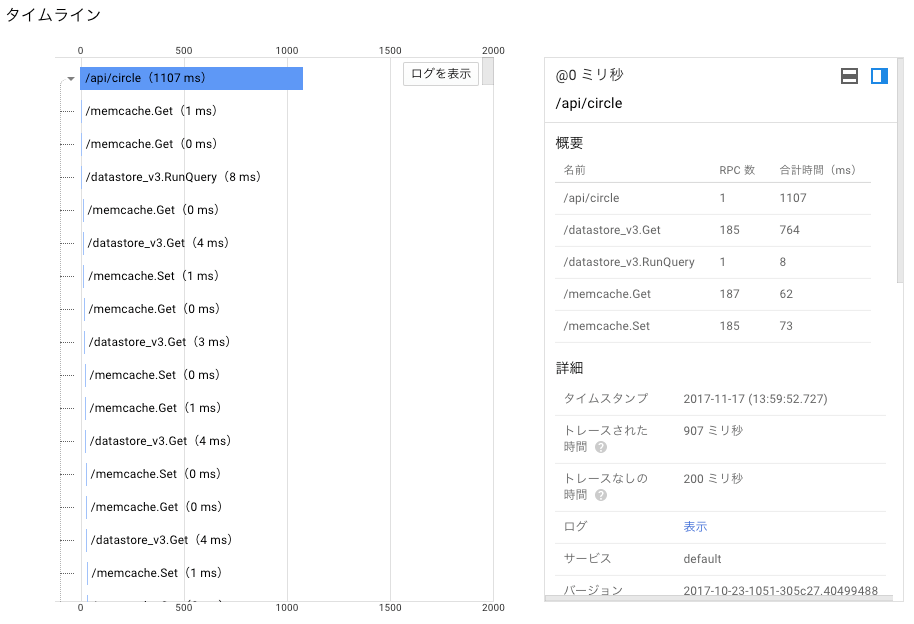Switch to horizontal split layout view

click(849, 75)
